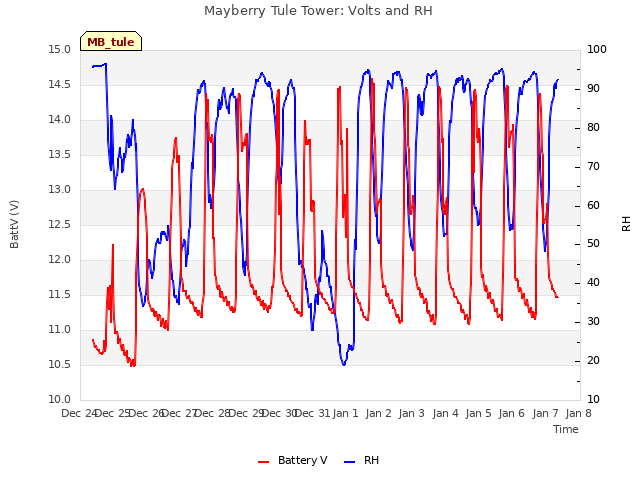Select the 12.0 tick on BattV axis
Image resolution: width=640 pixels, height=480 pixels.
tap(60, 260)
